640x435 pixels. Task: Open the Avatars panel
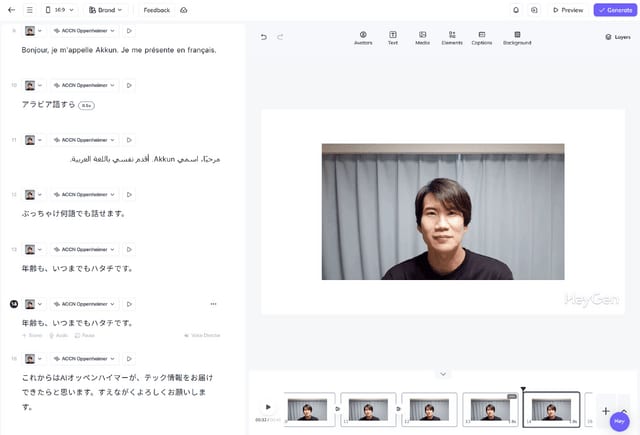click(363, 37)
